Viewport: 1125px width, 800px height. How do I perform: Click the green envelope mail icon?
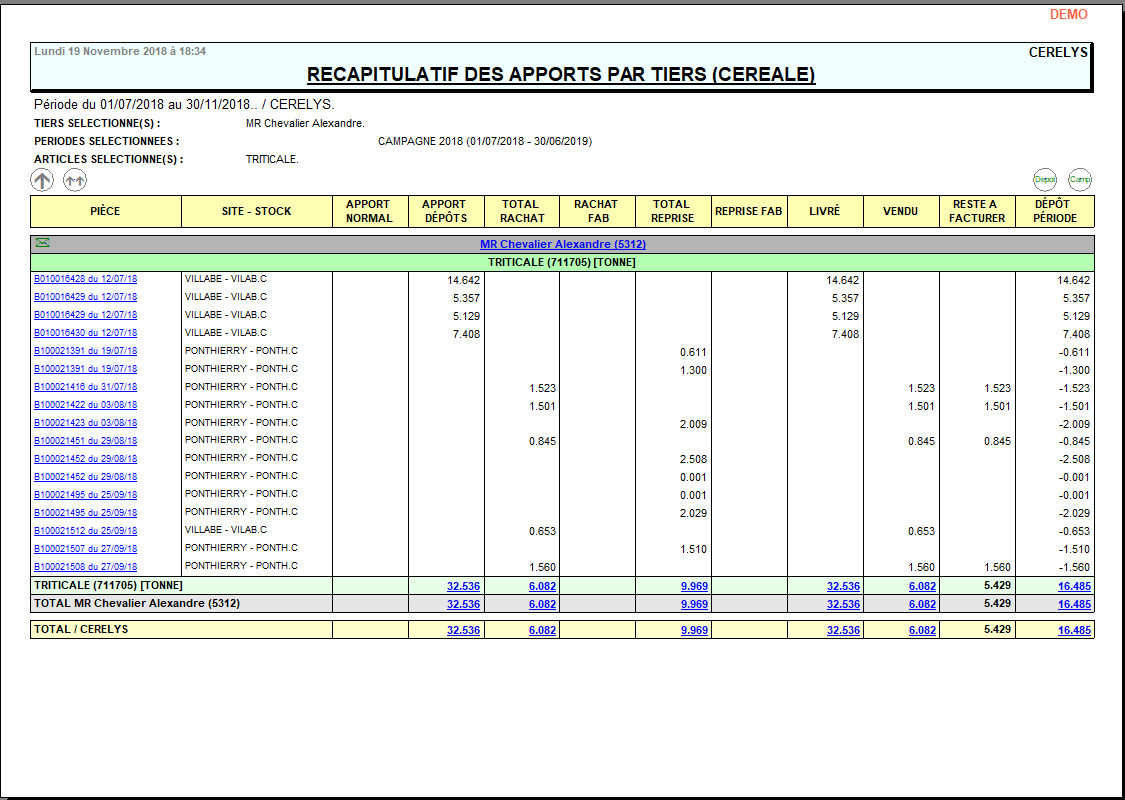coord(42,243)
